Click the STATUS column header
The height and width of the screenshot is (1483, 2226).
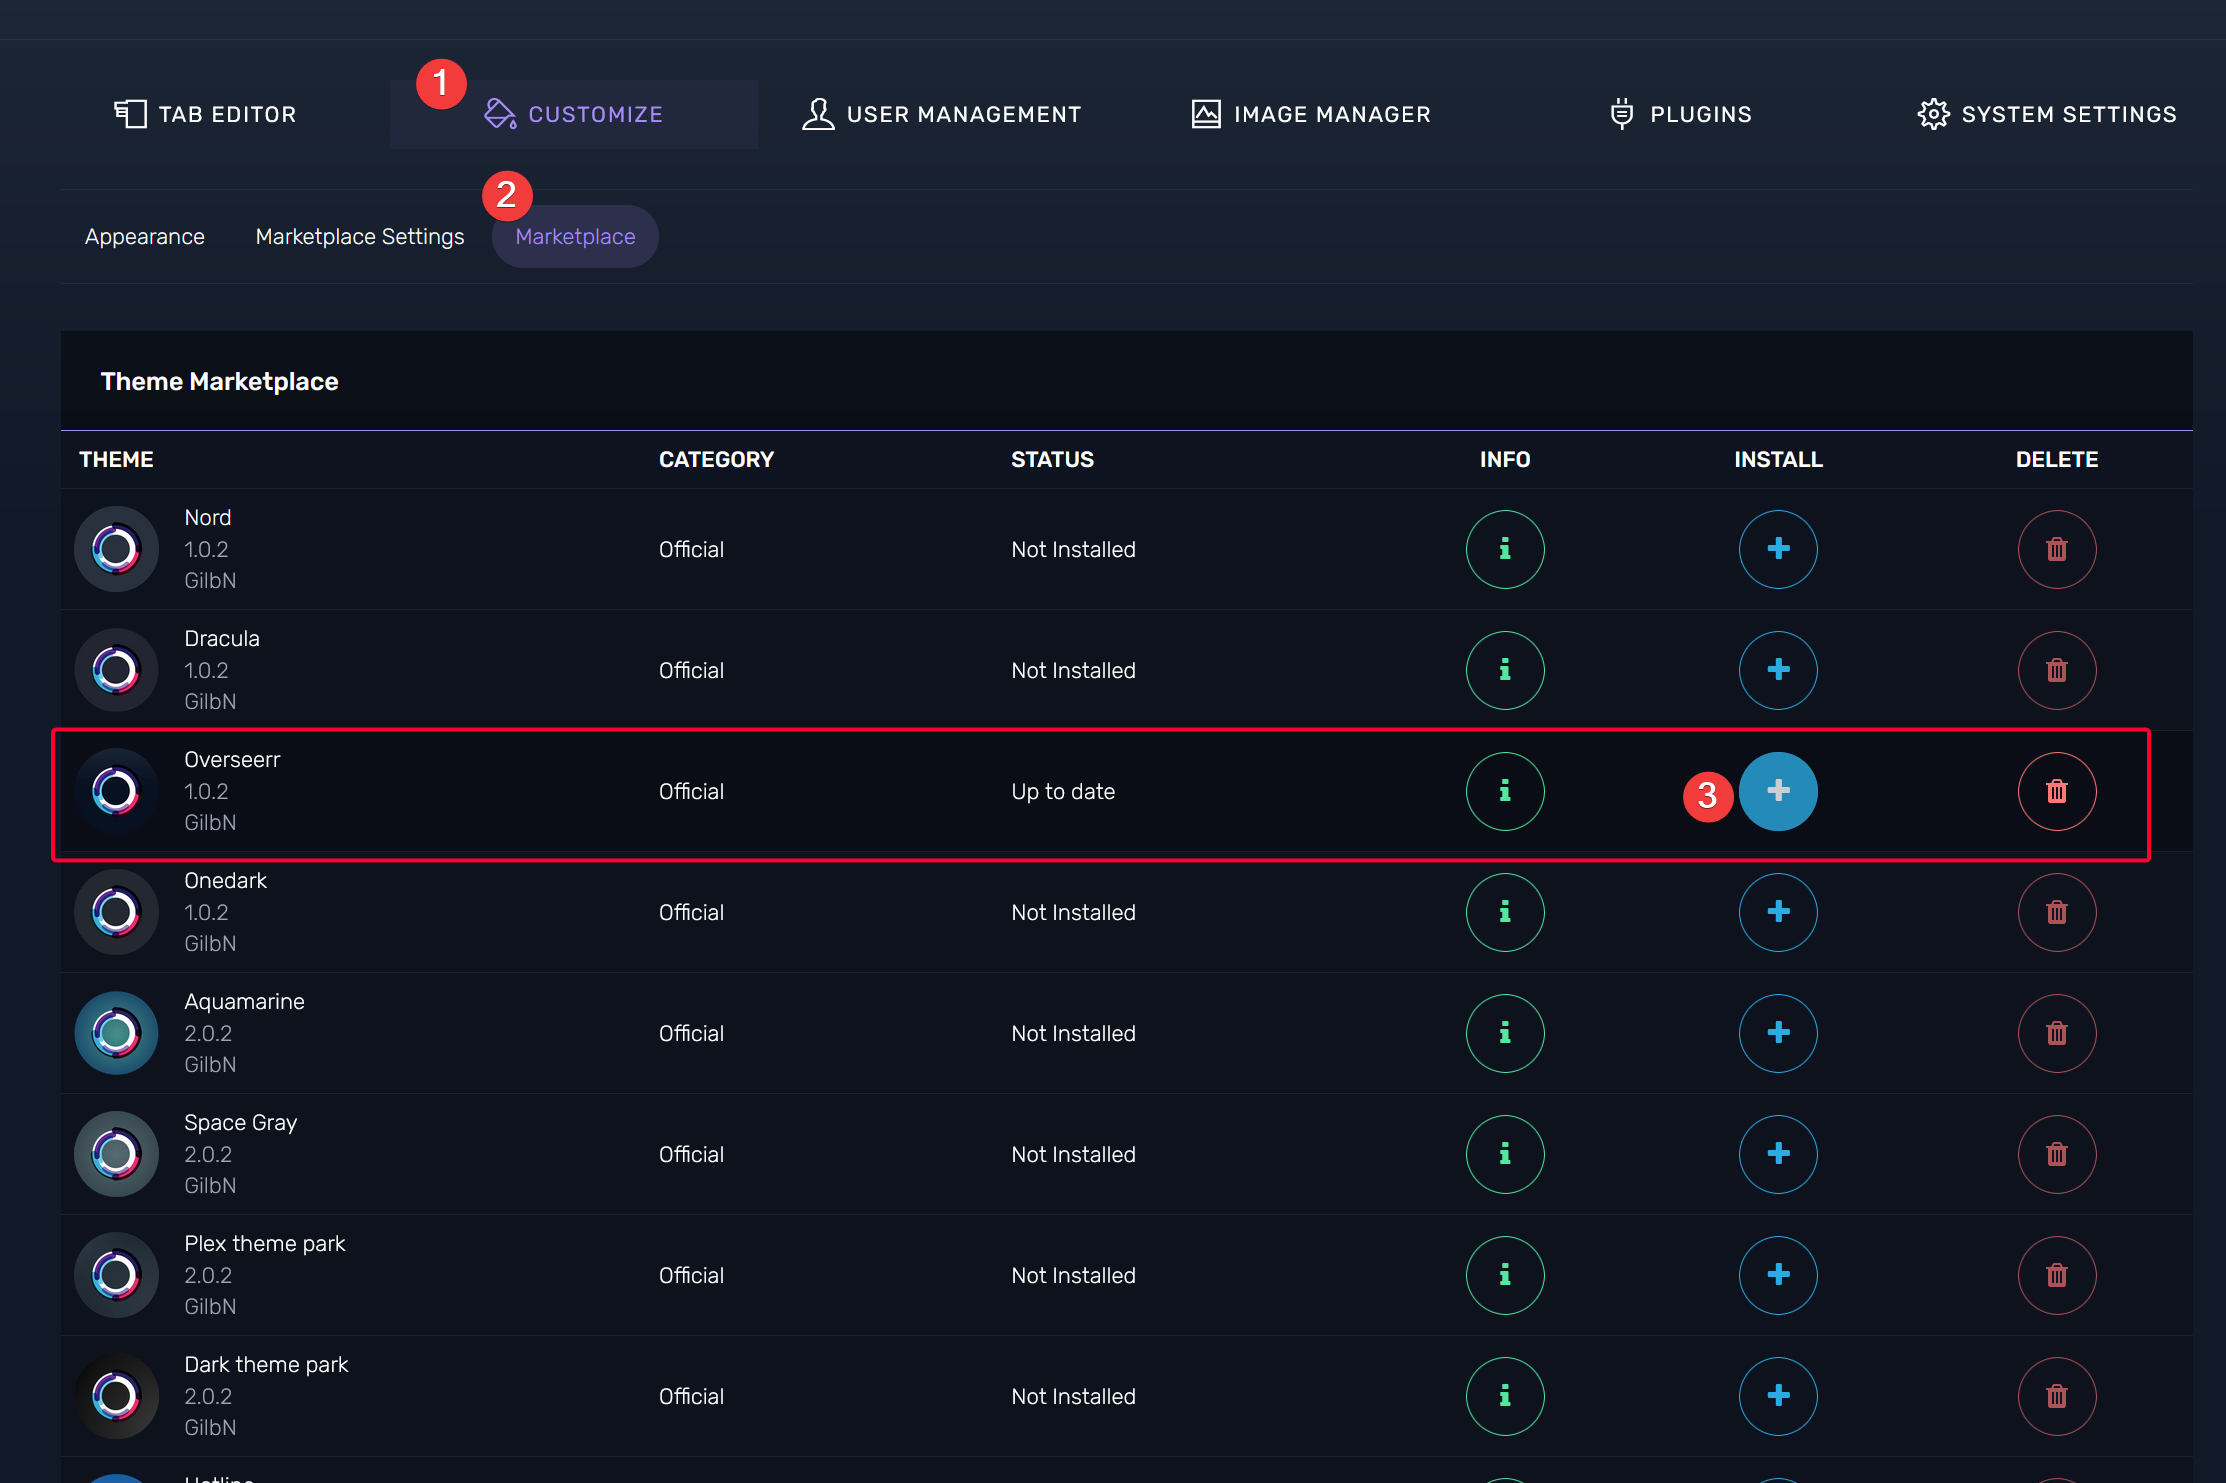(x=1052, y=459)
